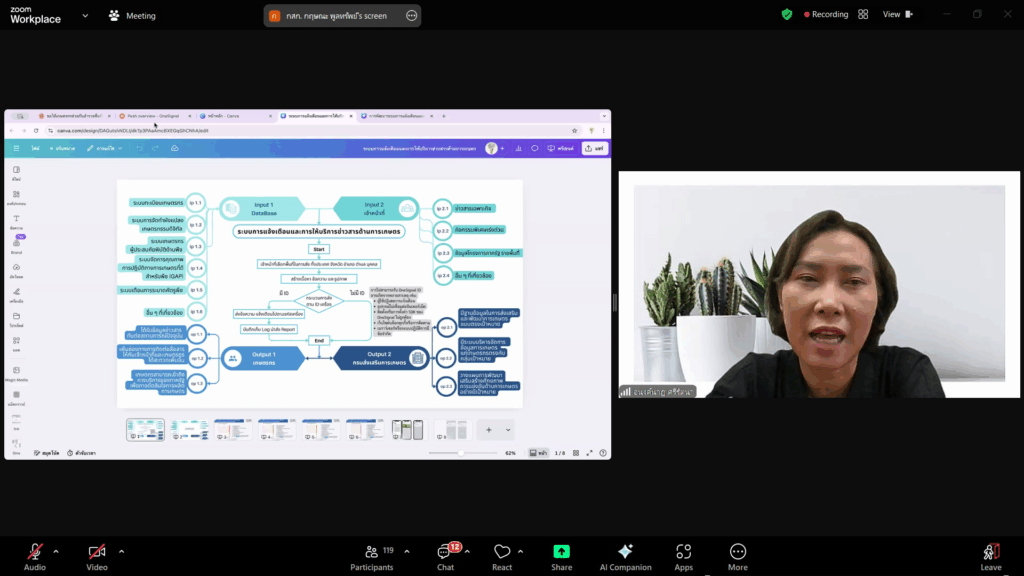Select the first page thumbnail in Canva
1024x576 pixels.
[145, 429]
